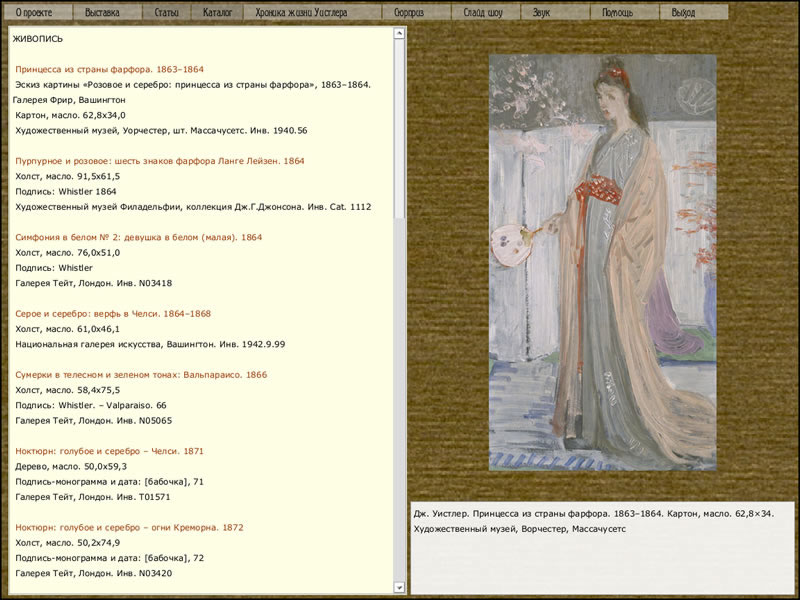Click the scroll up arrow of the list
The width and height of the screenshot is (800, 600).
click(x=399, y=33)
